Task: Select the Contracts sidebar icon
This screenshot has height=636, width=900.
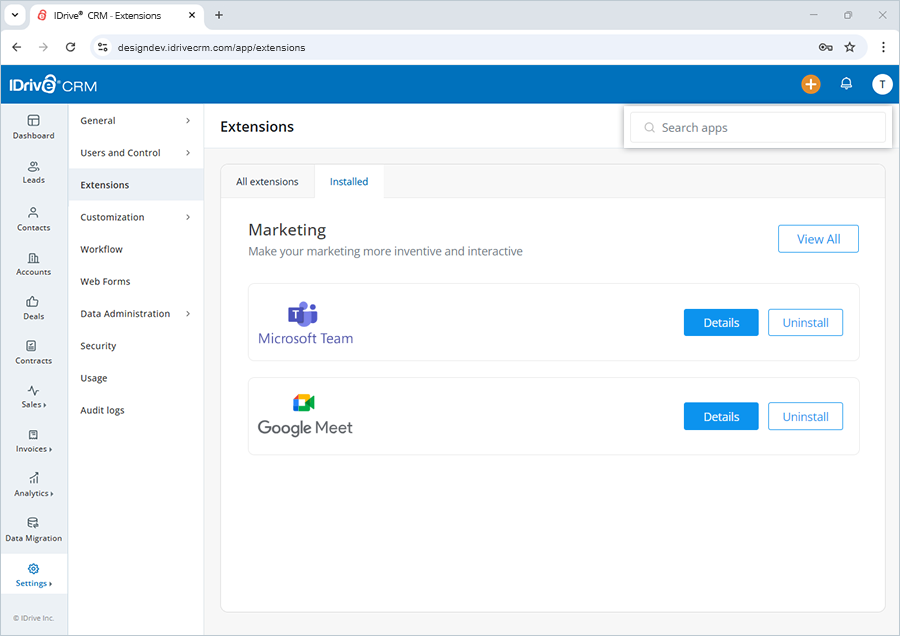Action: tap(33, 353)
